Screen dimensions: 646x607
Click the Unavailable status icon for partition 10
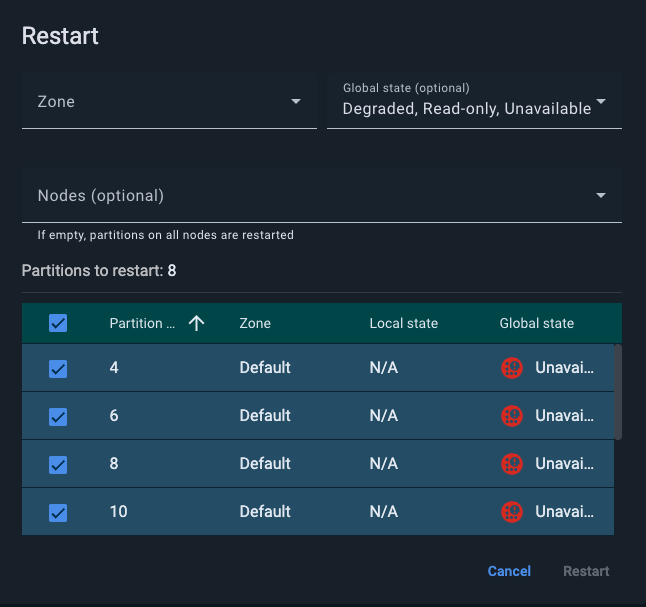(512, 512)
